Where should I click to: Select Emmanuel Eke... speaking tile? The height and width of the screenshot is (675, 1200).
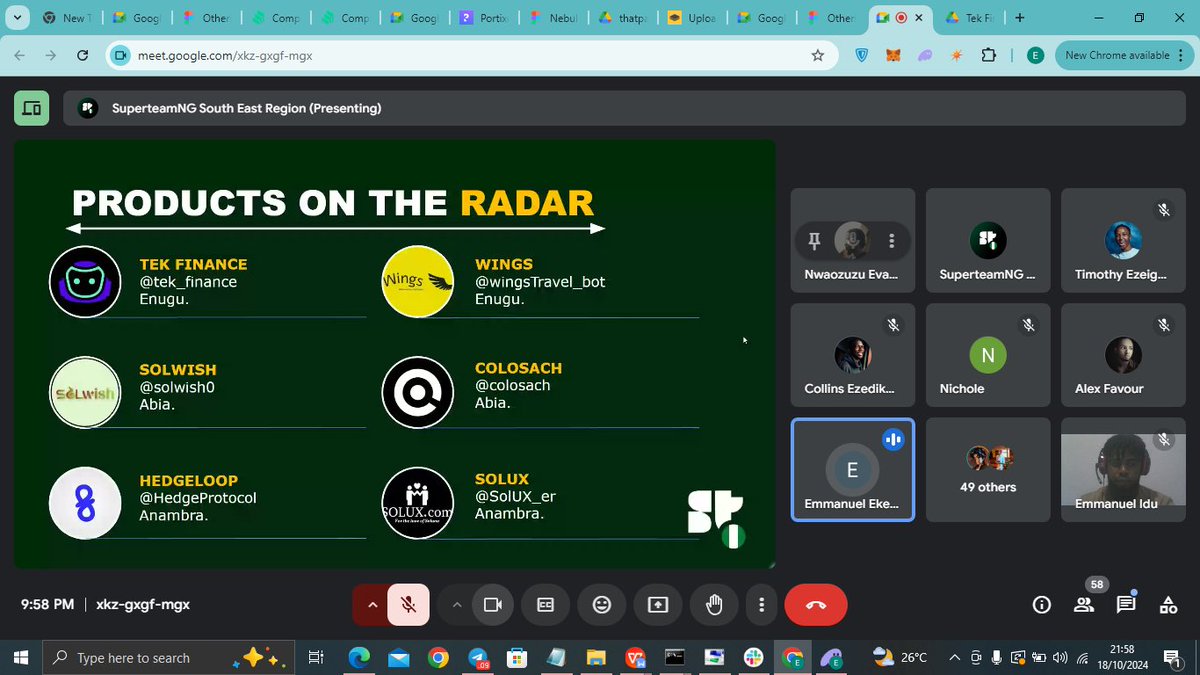pyautogui.click(x=853, y=470)
